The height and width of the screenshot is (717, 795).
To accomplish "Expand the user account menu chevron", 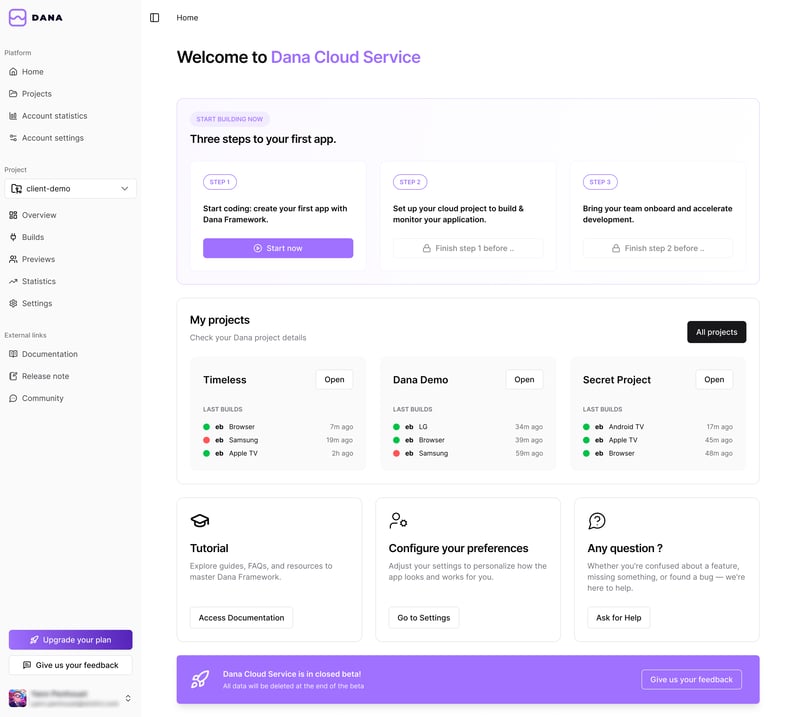I will (128, 698).
